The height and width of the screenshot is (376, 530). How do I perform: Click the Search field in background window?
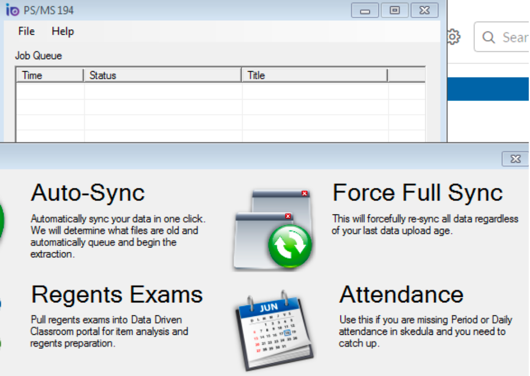[502, 37]
